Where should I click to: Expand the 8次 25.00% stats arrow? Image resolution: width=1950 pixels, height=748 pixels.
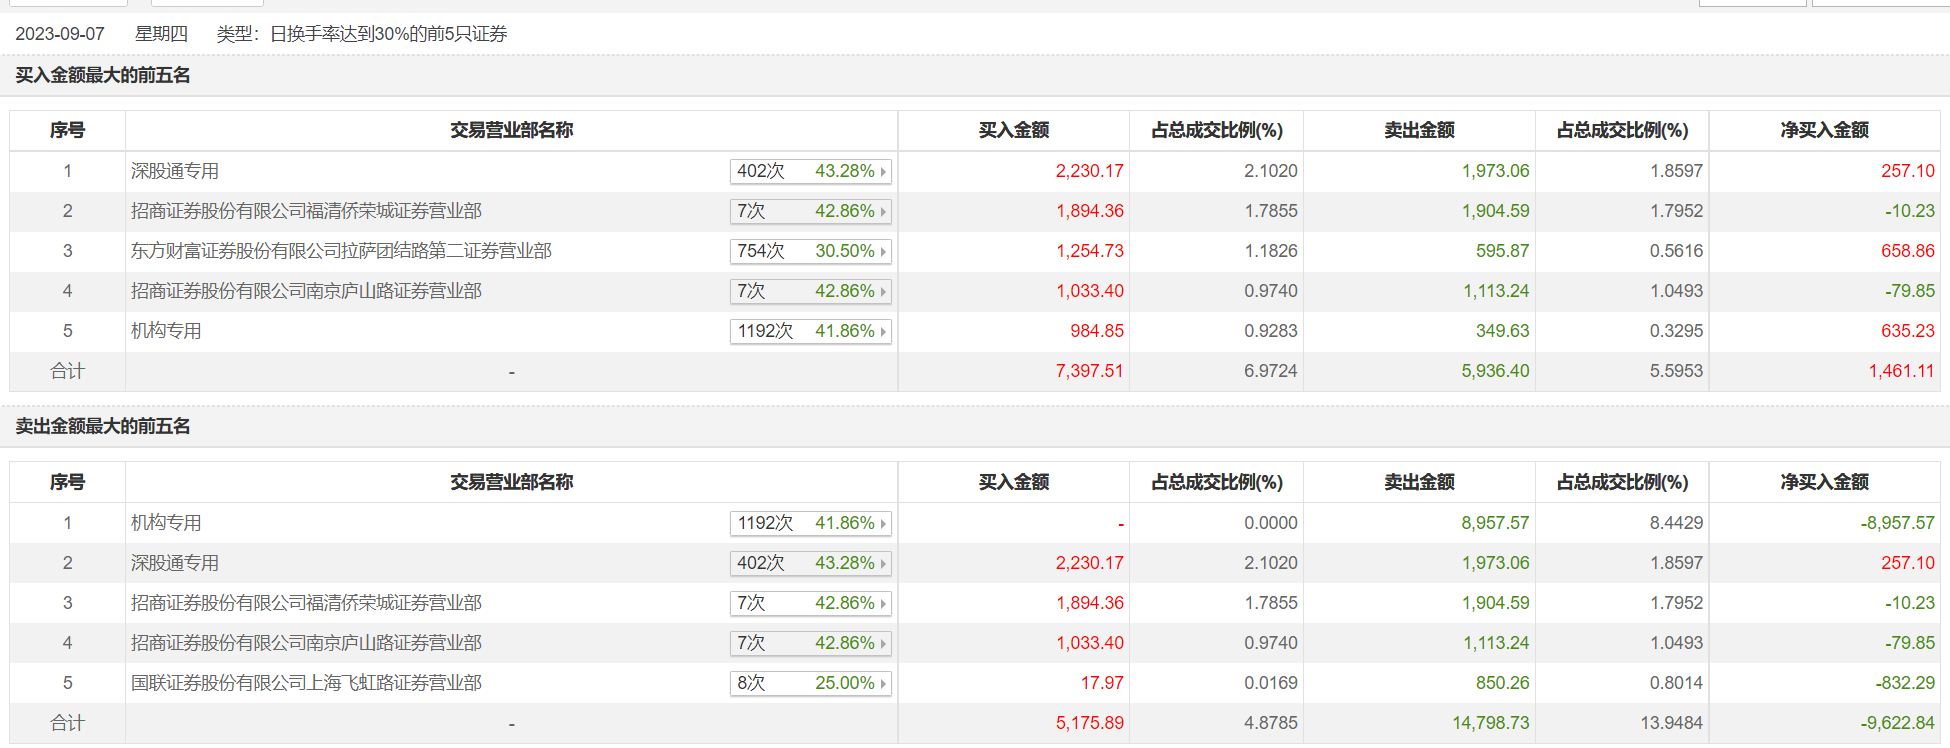tap(883, 684)
